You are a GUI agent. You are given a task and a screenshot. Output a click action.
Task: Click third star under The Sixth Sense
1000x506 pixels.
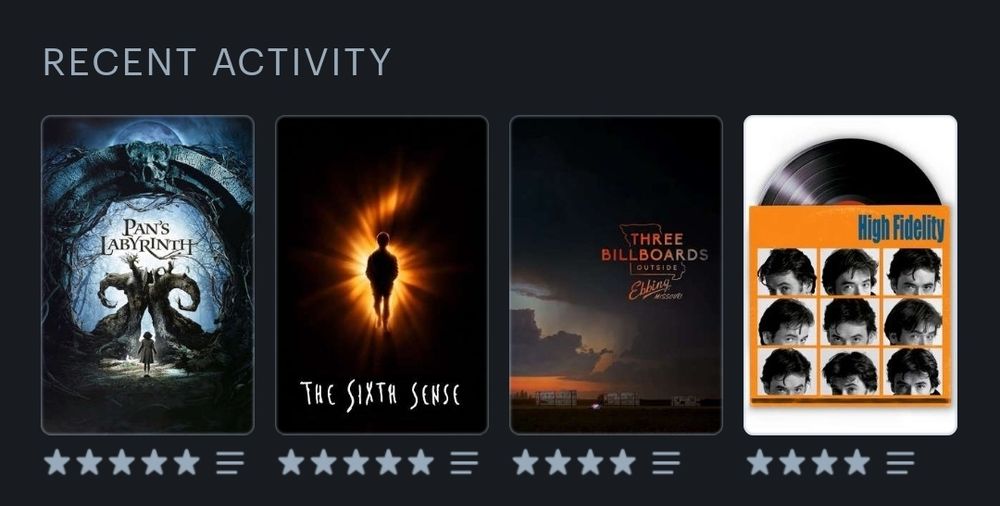(x=355, y=462)
